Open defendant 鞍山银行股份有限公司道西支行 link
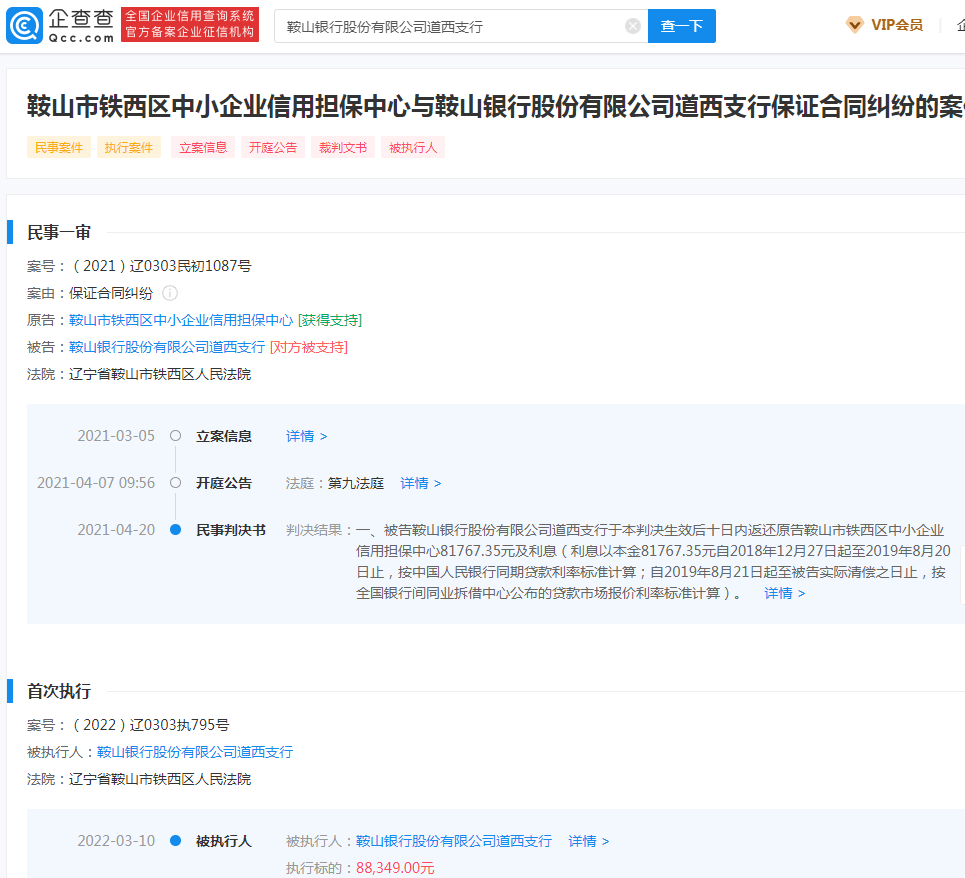This screenshot has width=965, height=878. (x=167, y=347)
